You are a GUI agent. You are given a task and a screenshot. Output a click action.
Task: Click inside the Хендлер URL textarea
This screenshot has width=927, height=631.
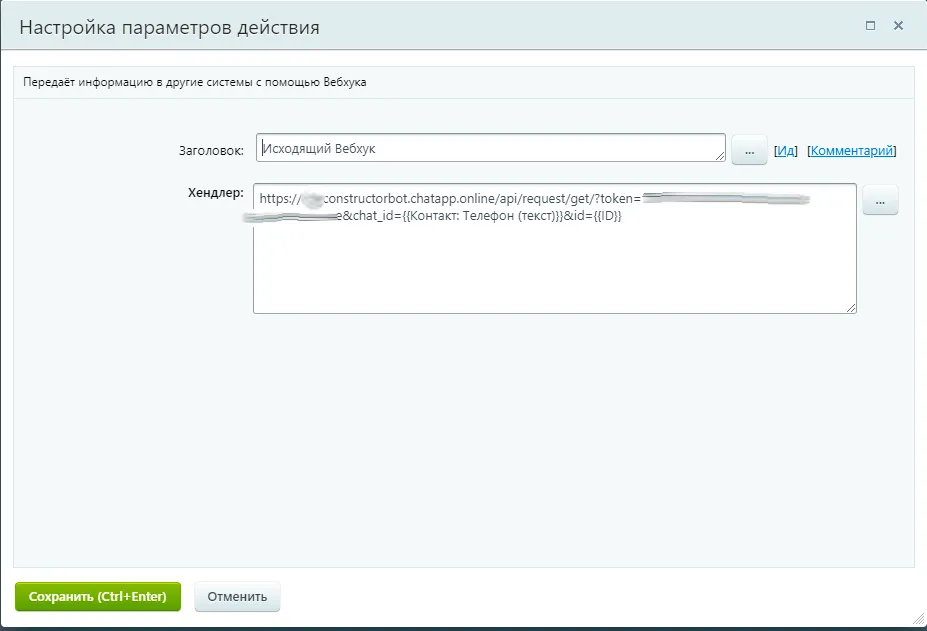[555, 248]
